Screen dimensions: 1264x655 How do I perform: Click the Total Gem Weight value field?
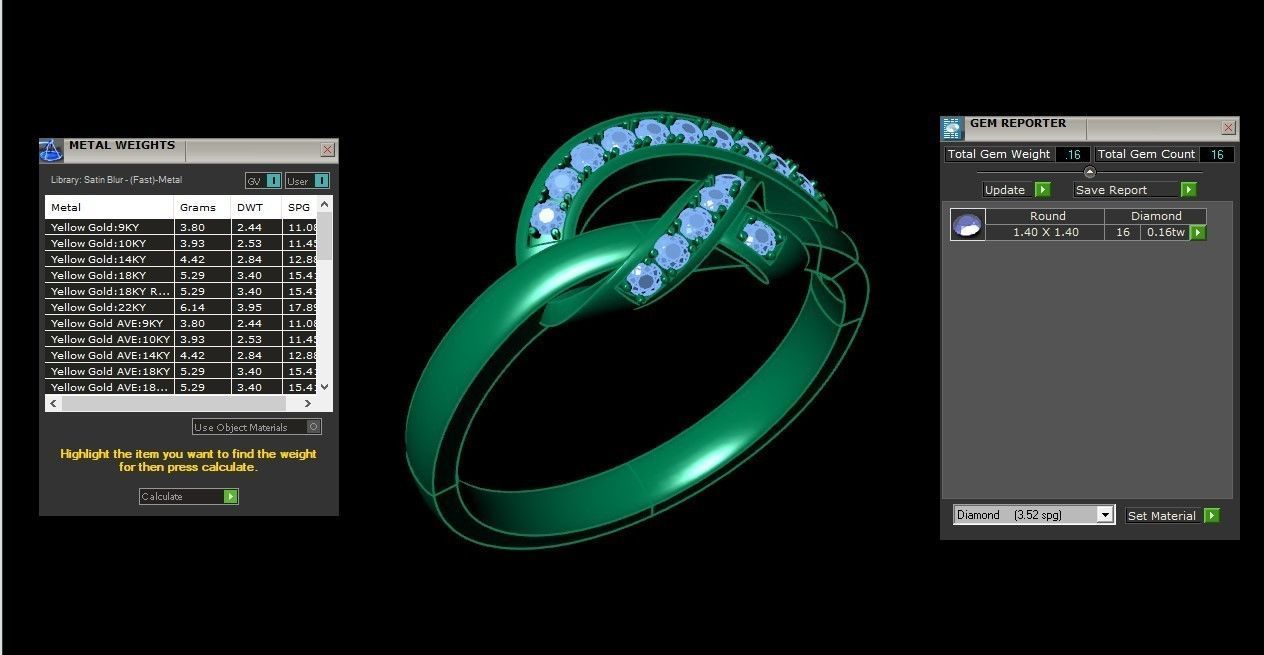pyautogui.click(x=1073, y=154)
